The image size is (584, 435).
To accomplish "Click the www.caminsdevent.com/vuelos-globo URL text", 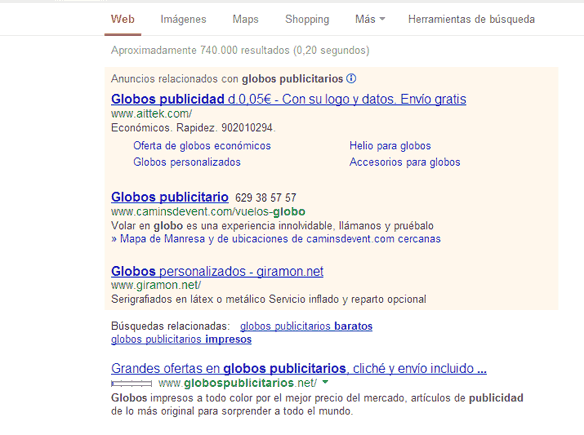I will (208, 212).
